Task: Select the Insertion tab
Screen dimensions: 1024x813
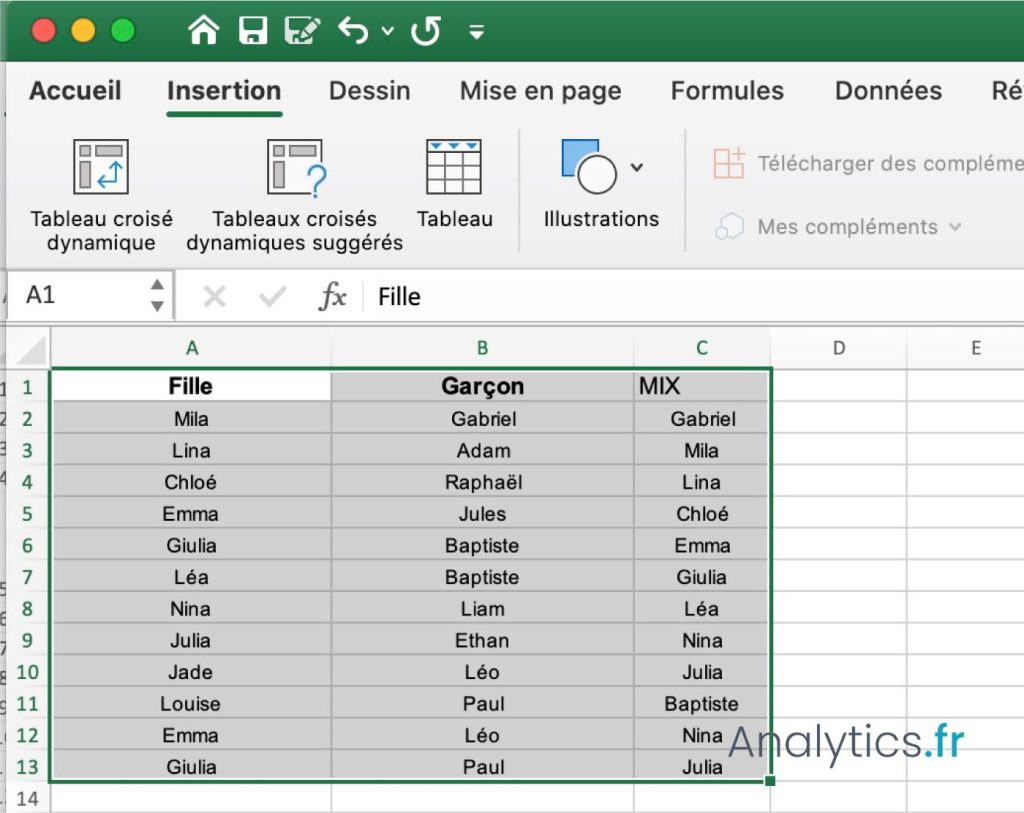Action: (x=224, y=91)
